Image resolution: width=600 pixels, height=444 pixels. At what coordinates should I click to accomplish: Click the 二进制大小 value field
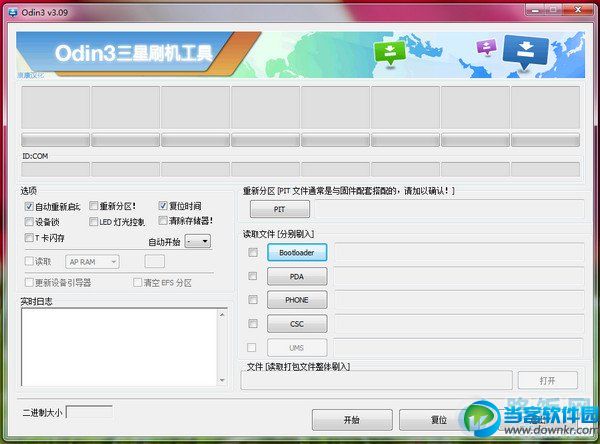[90, 412]
